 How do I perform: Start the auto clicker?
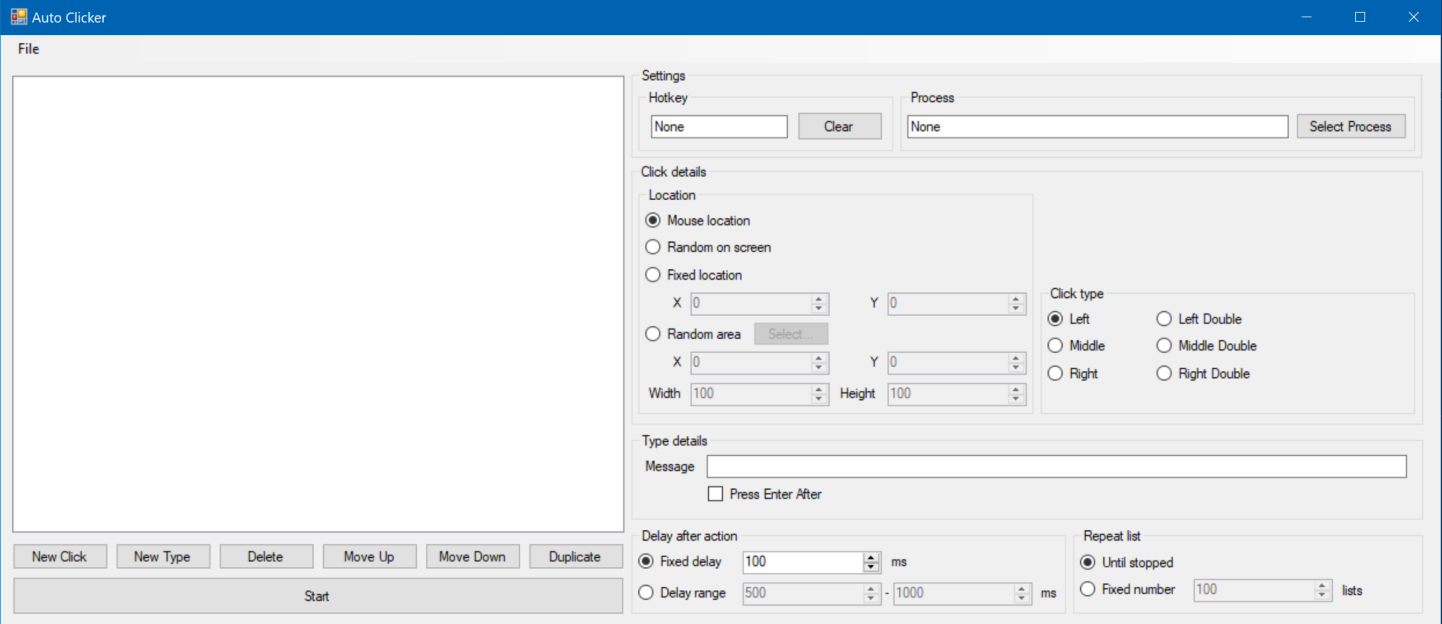316,595
